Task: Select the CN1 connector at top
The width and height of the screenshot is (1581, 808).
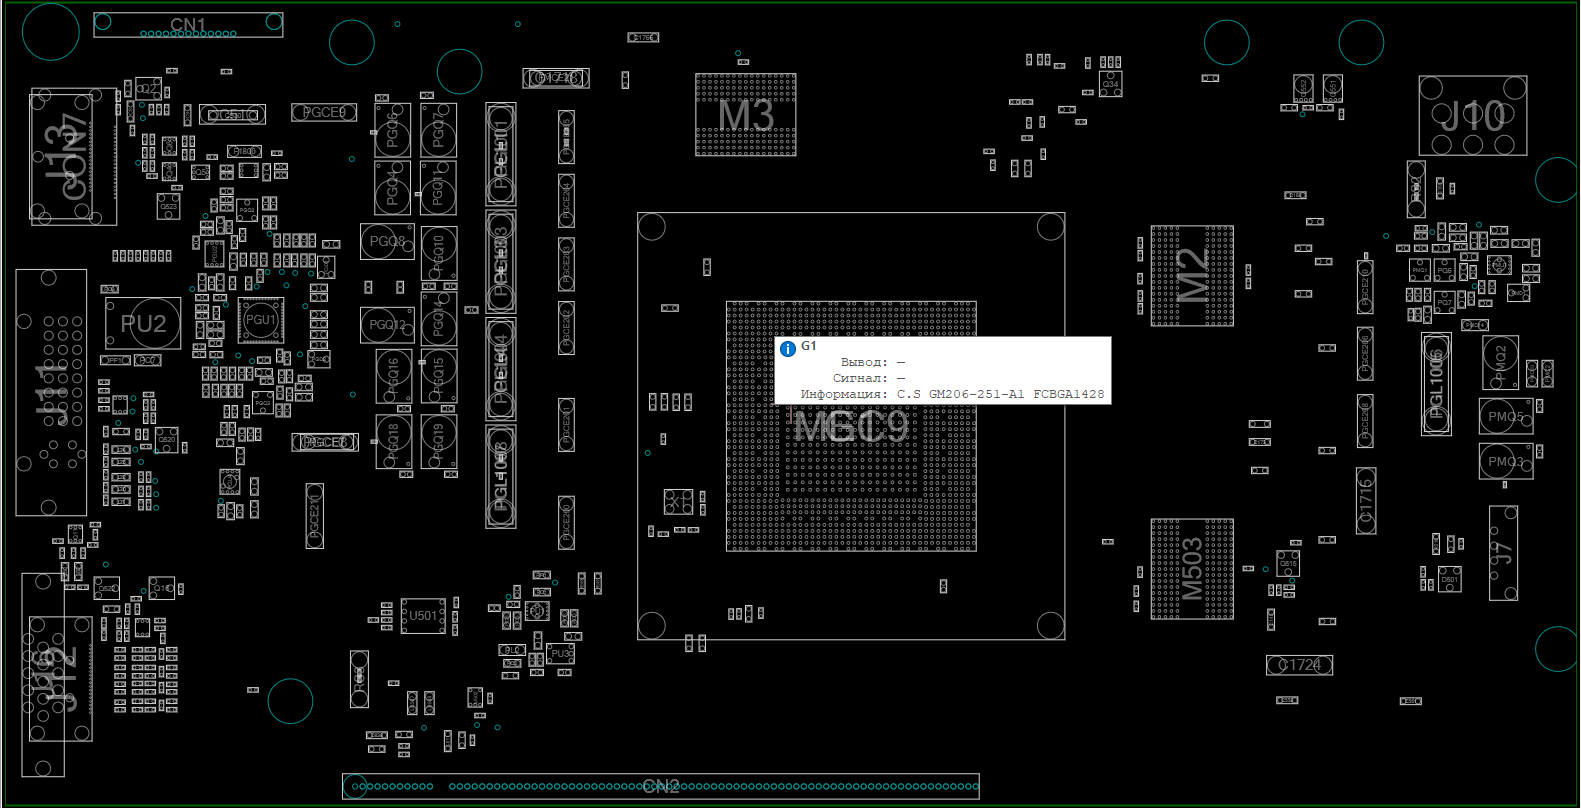Action: pos(188,25)
